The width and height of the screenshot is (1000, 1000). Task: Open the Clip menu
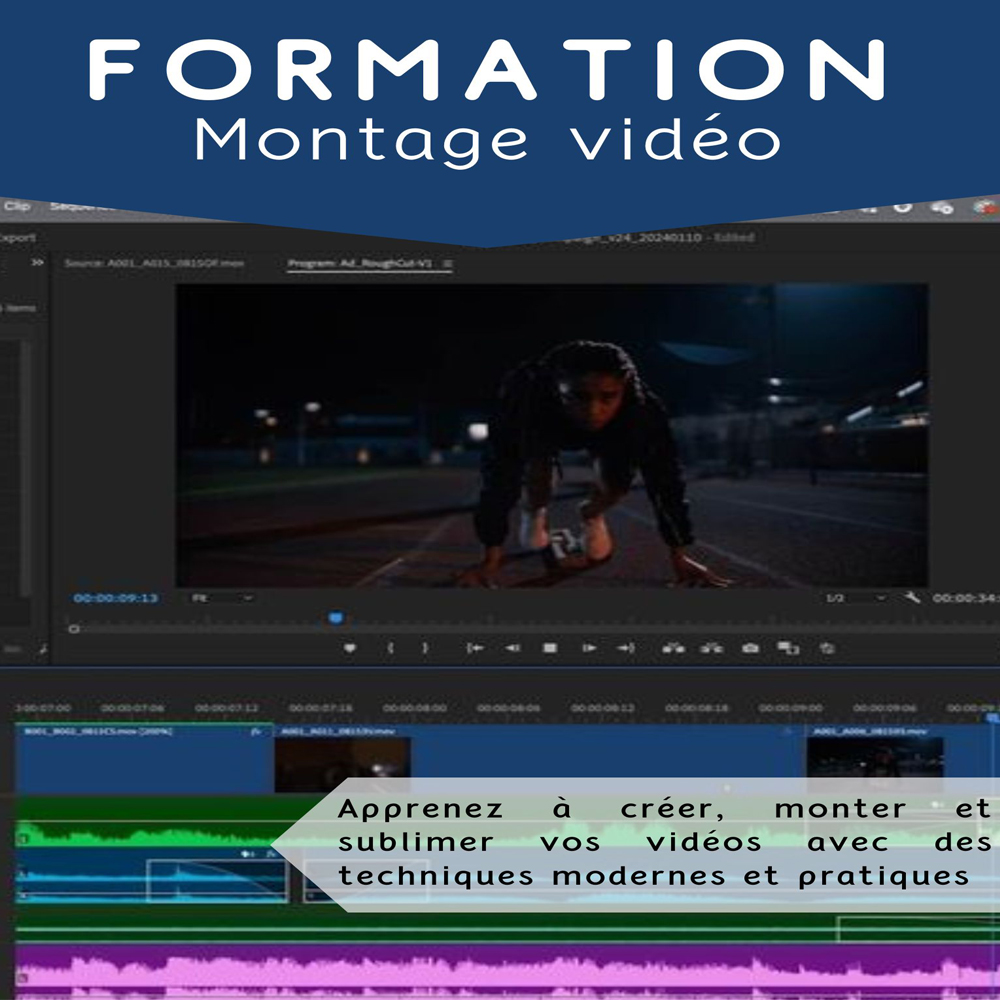[17, 207]
